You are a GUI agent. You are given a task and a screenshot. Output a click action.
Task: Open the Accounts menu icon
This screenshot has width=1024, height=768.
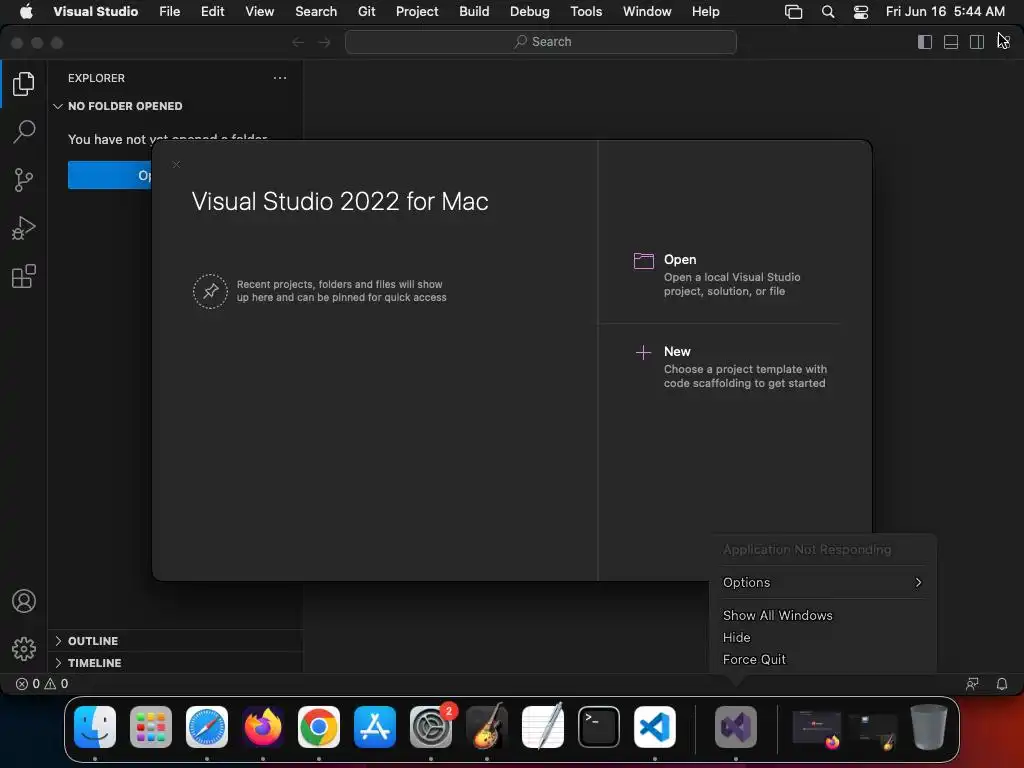click(24, 601)
